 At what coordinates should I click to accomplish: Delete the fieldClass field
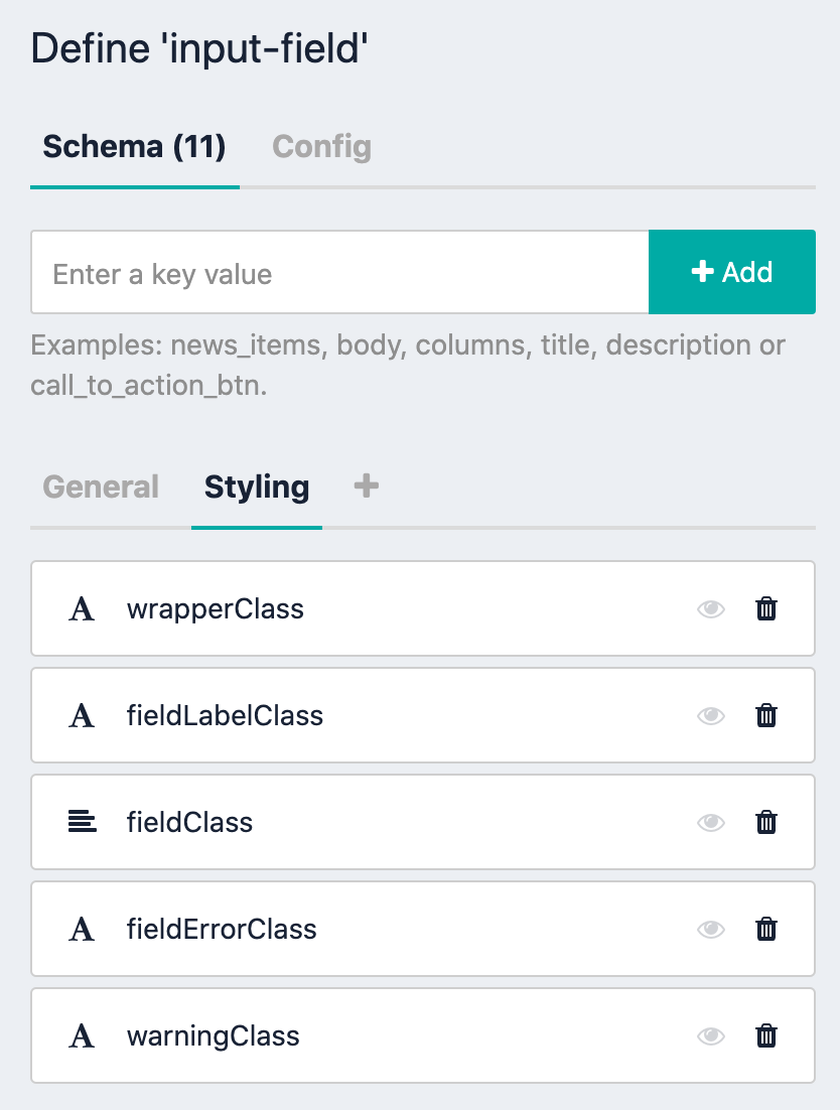pyautogui.click(x=766, y=823)
